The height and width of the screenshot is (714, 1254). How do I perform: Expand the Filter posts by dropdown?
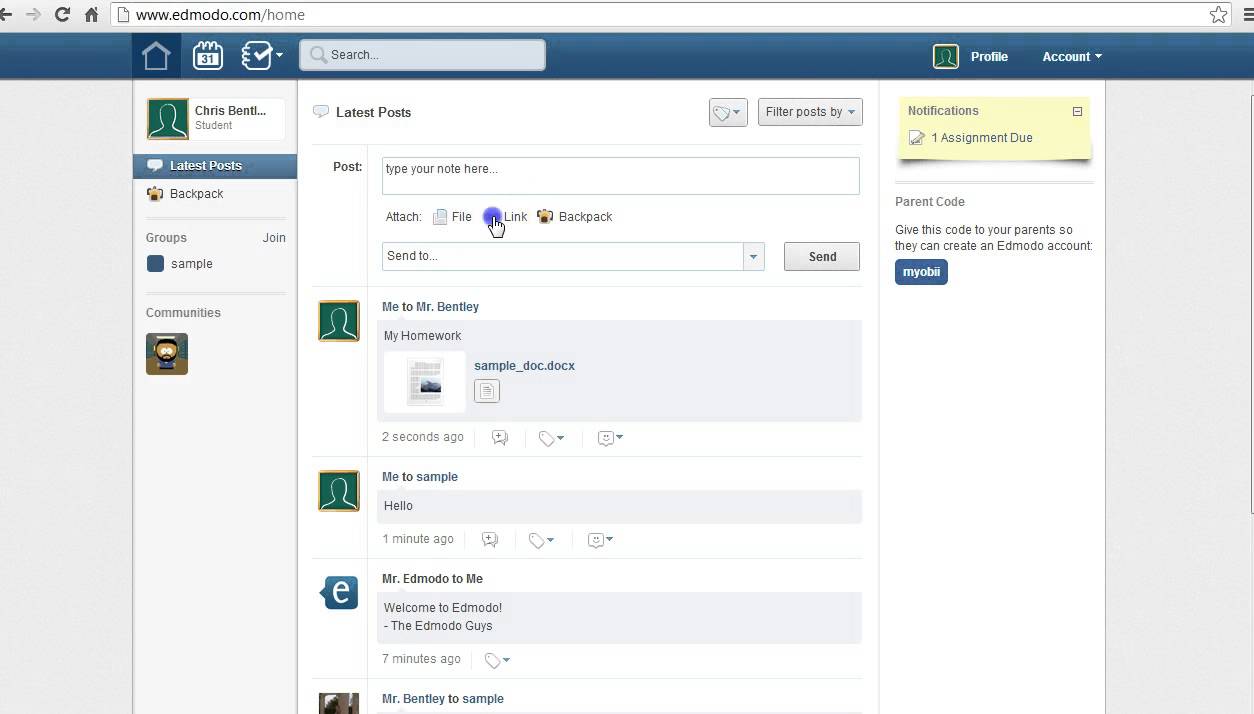click(810, 112)
